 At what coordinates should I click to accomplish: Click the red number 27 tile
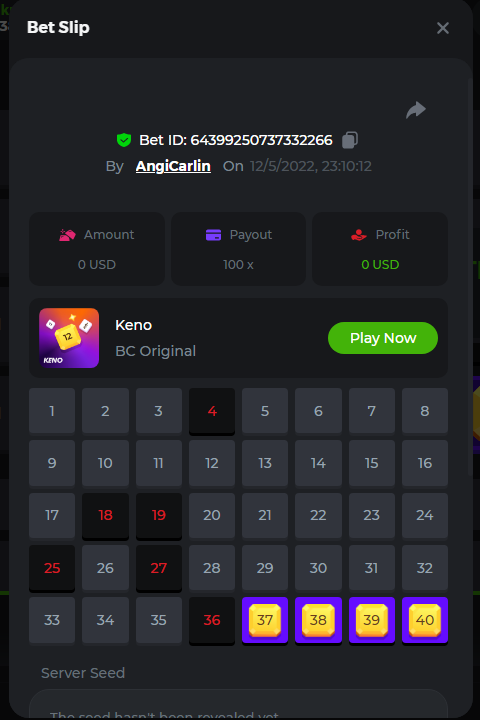tap(158, 568)
